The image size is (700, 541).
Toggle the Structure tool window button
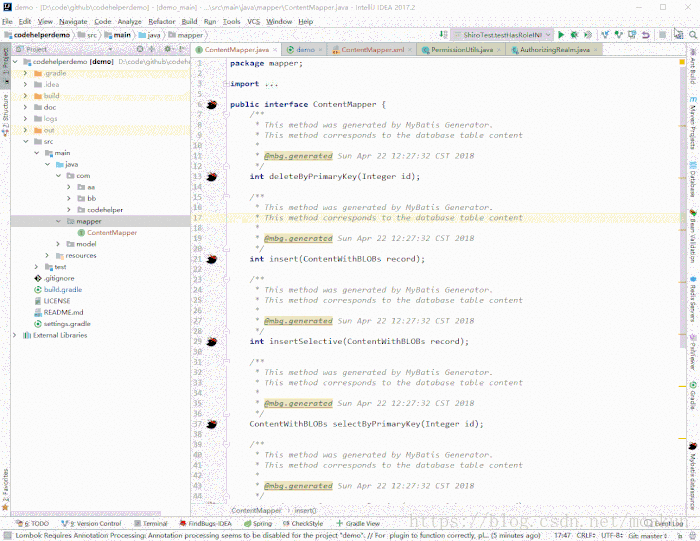coord(5,114)
